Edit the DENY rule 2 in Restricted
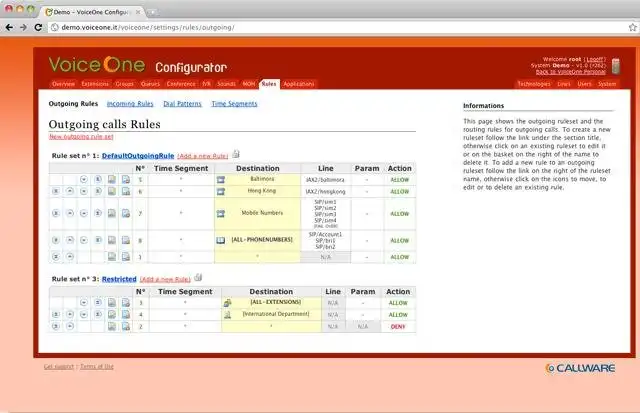 click(112, 326)
